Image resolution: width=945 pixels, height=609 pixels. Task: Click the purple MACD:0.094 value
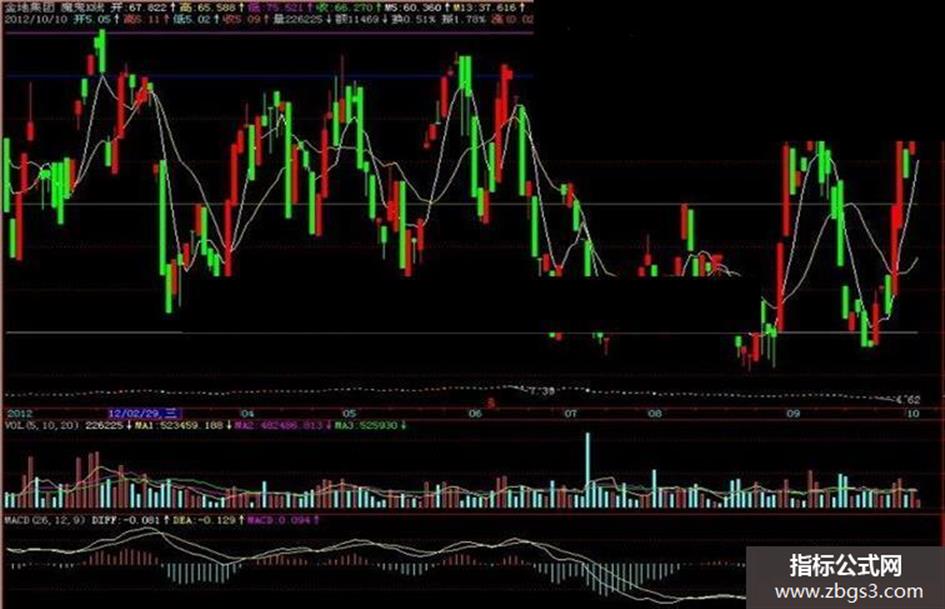click(x=279, y=520)
